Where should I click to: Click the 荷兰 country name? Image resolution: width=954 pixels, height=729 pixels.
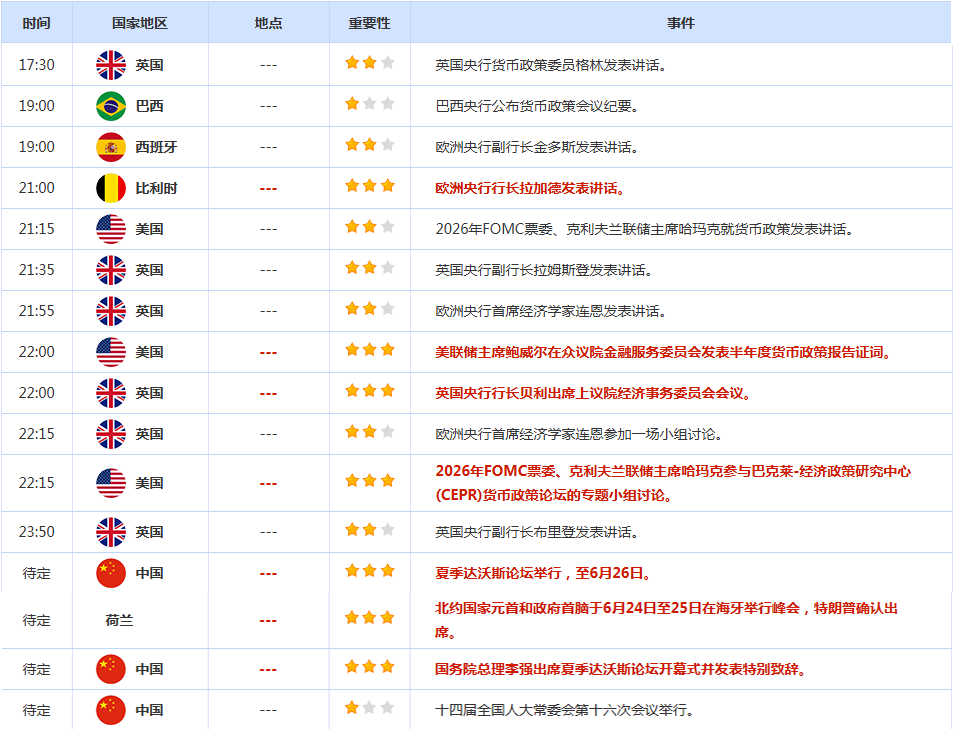click(x=119, y=620)
